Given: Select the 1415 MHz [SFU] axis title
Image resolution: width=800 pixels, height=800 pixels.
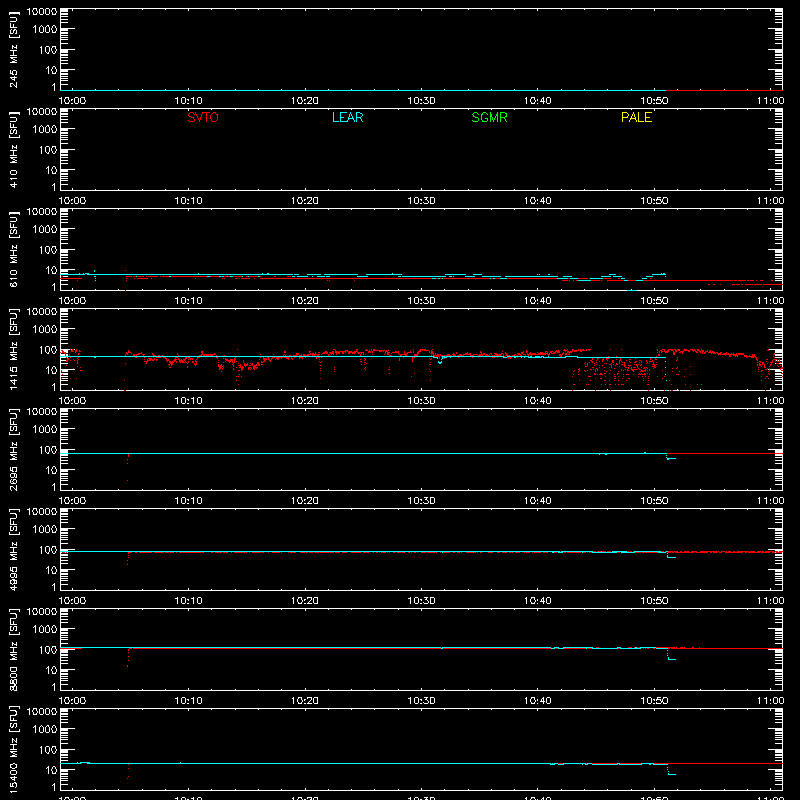Looking at the screenshot, I should coord(13,349).
